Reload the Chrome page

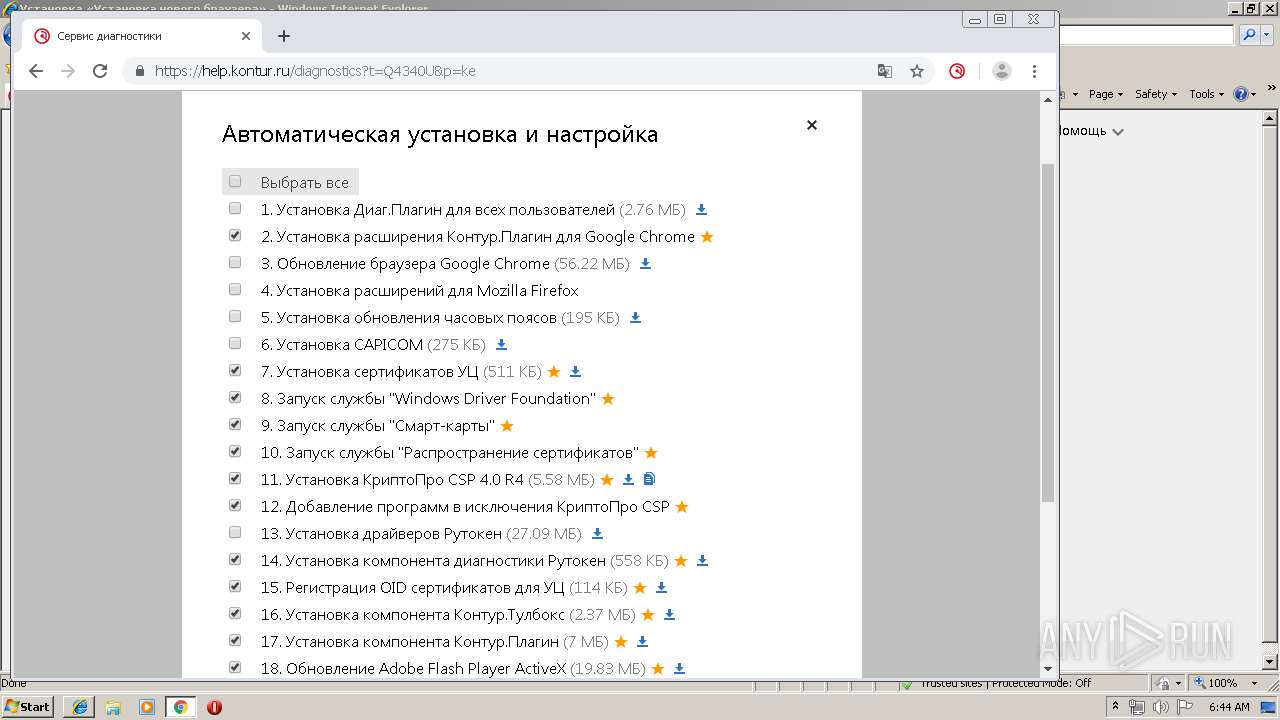tap(100, 71)
